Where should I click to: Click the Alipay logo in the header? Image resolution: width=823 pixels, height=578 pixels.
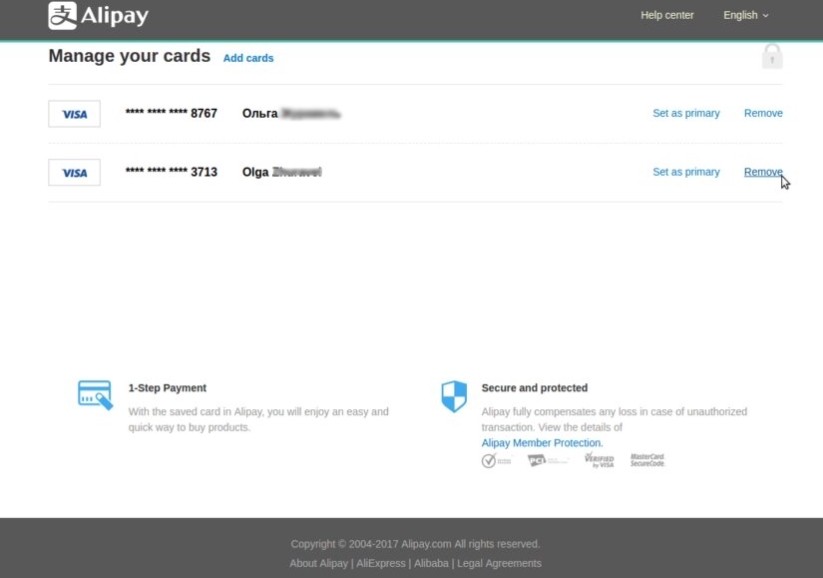(99, 15)
